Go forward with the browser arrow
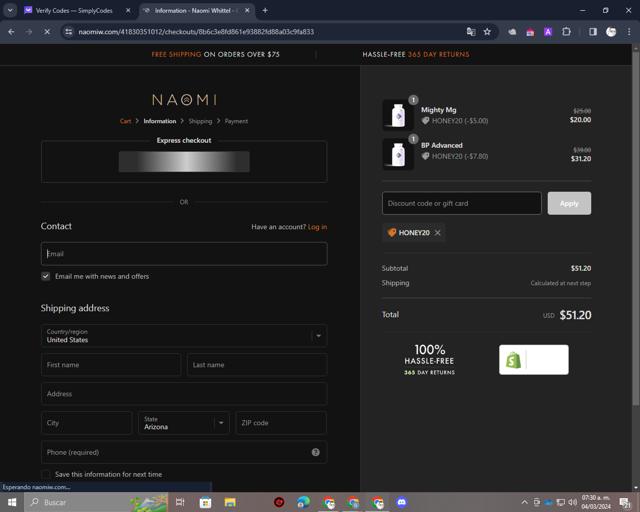Viewport: 640px width, 512px height. point(29,31)
